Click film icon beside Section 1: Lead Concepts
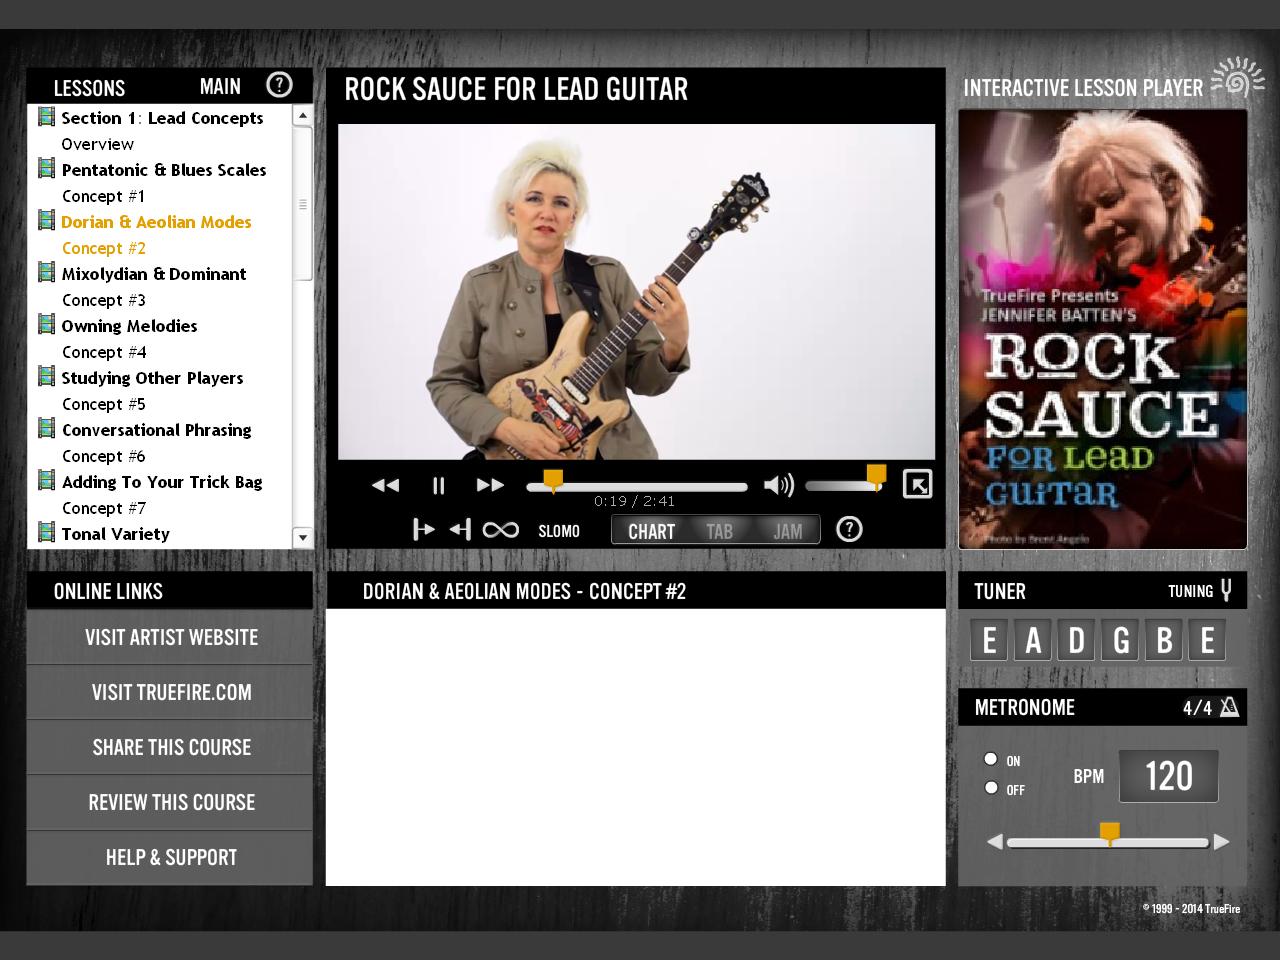1280x960 pixels. pyautogui.click(x=46, y=116)
